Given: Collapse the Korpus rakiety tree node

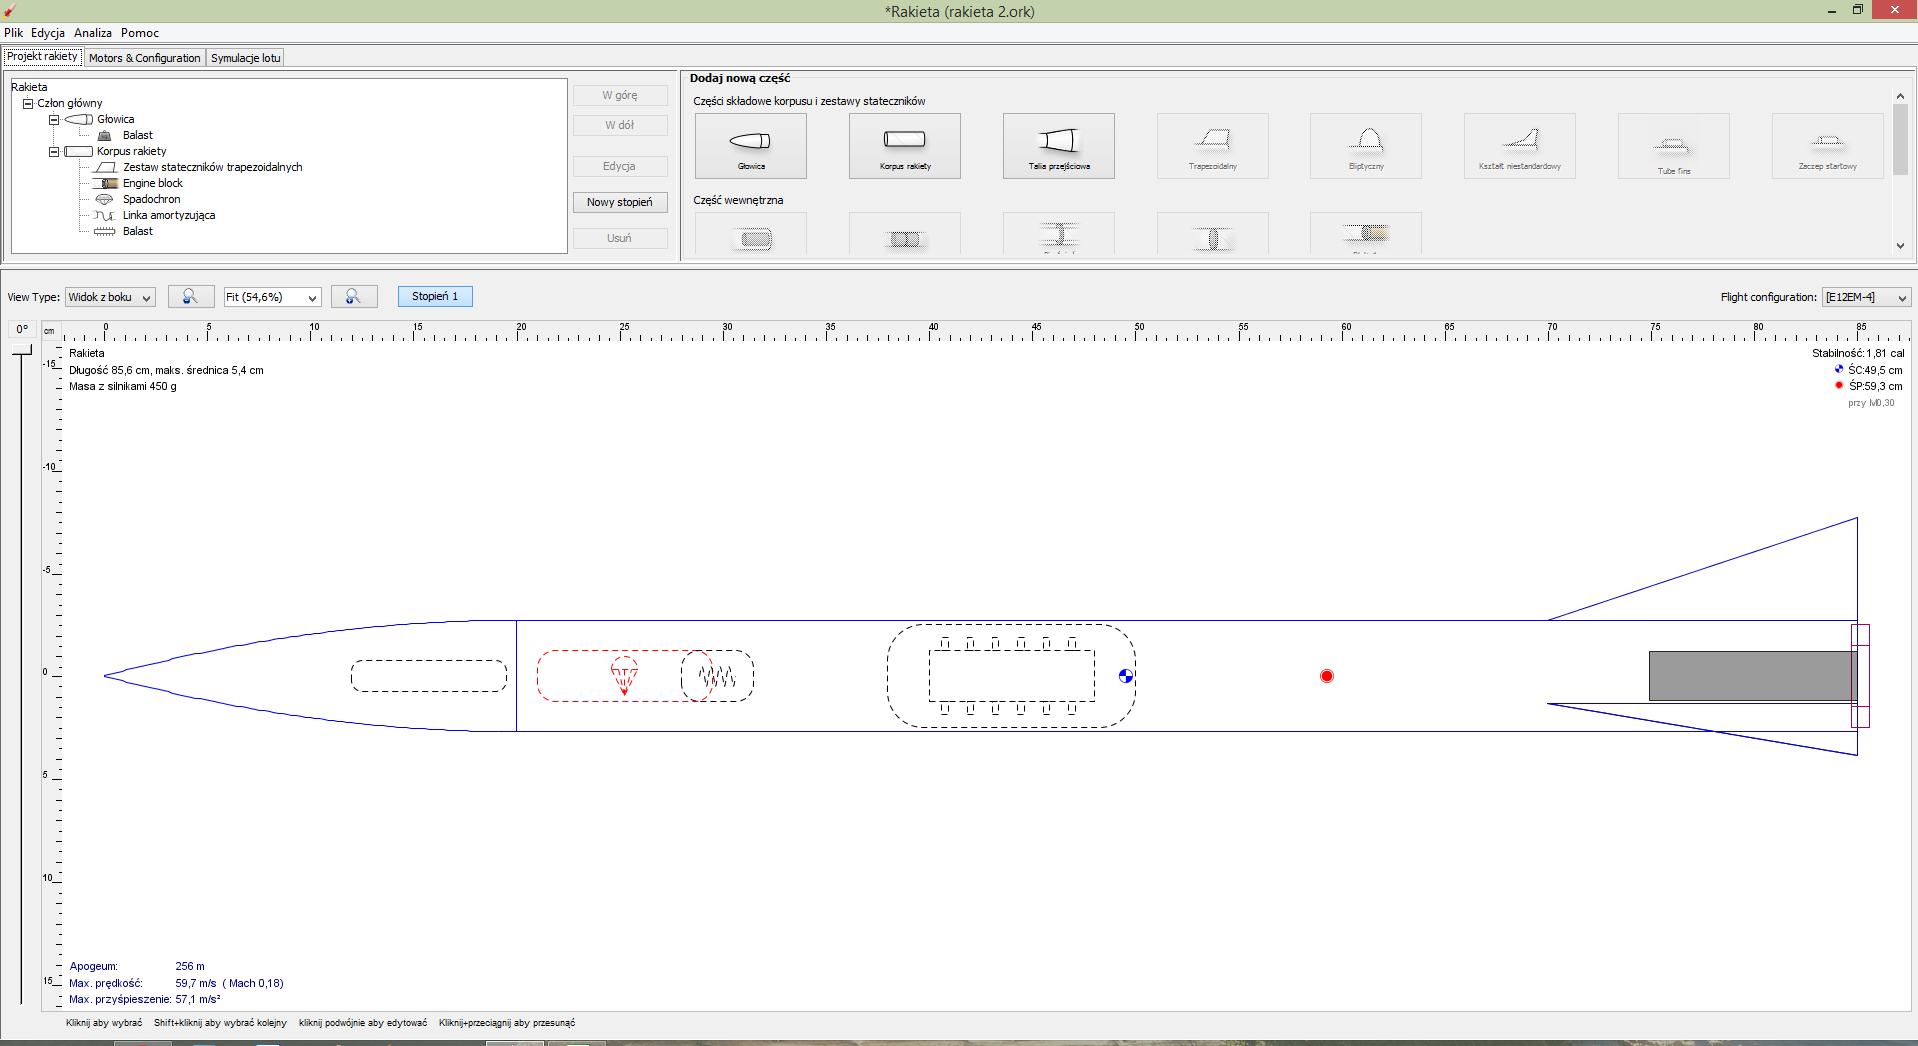Looking at the screenshot, I should click(54, 151).
